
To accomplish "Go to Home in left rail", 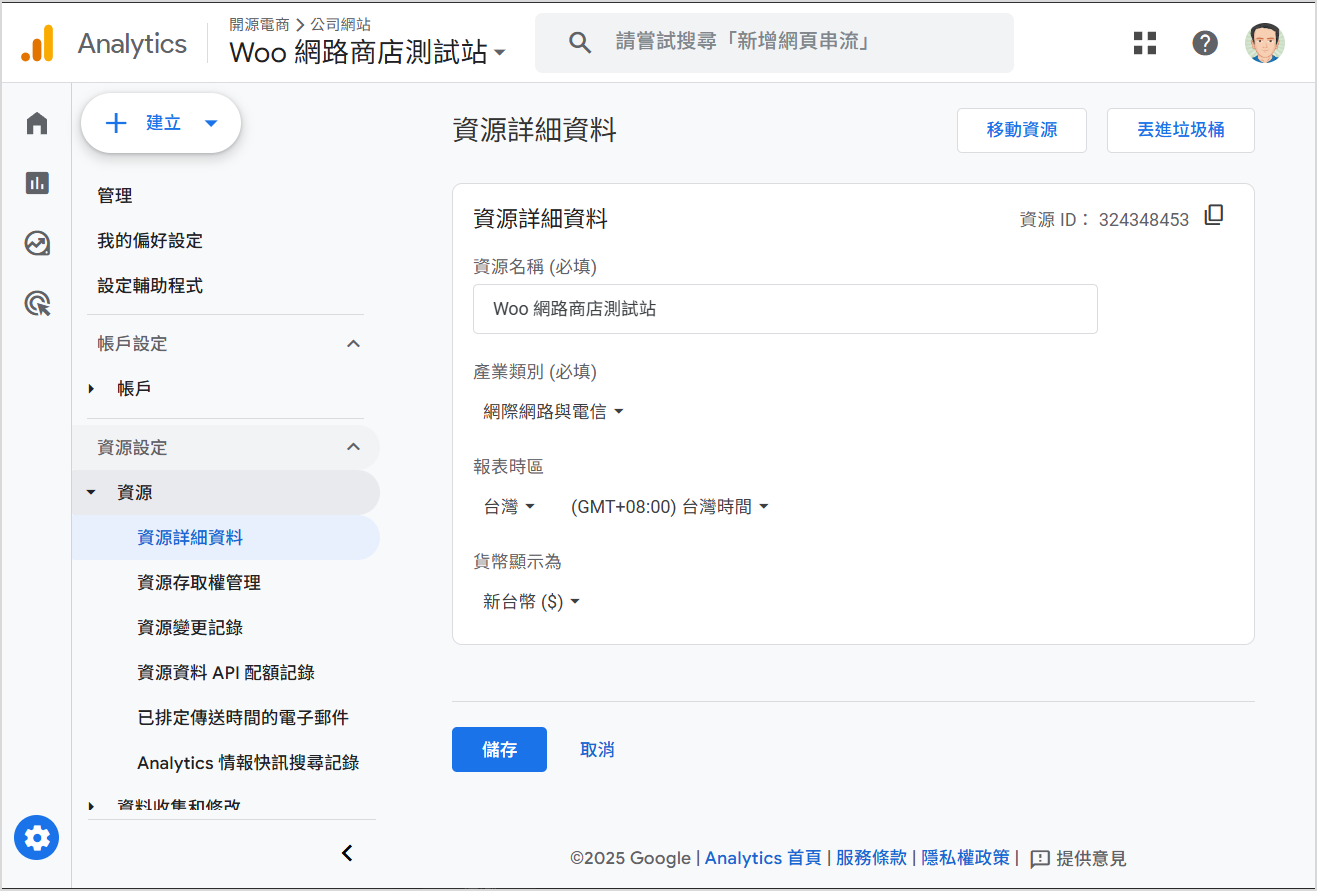I will point(37,123).
